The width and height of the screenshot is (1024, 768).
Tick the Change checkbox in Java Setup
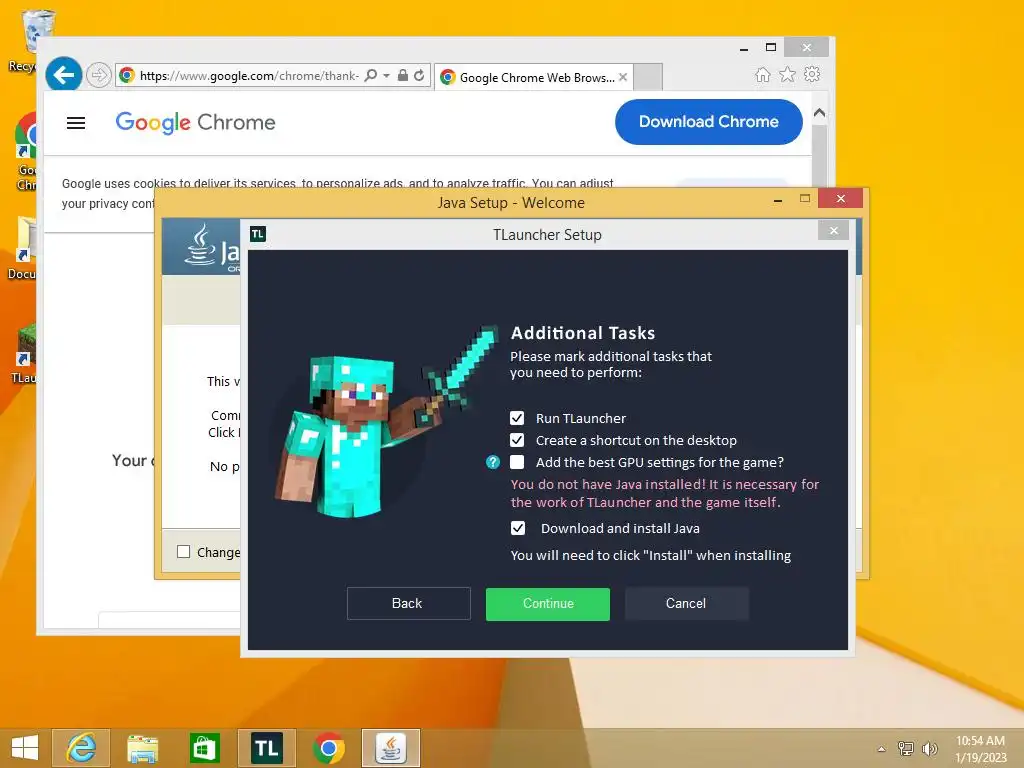click(184, 552)
